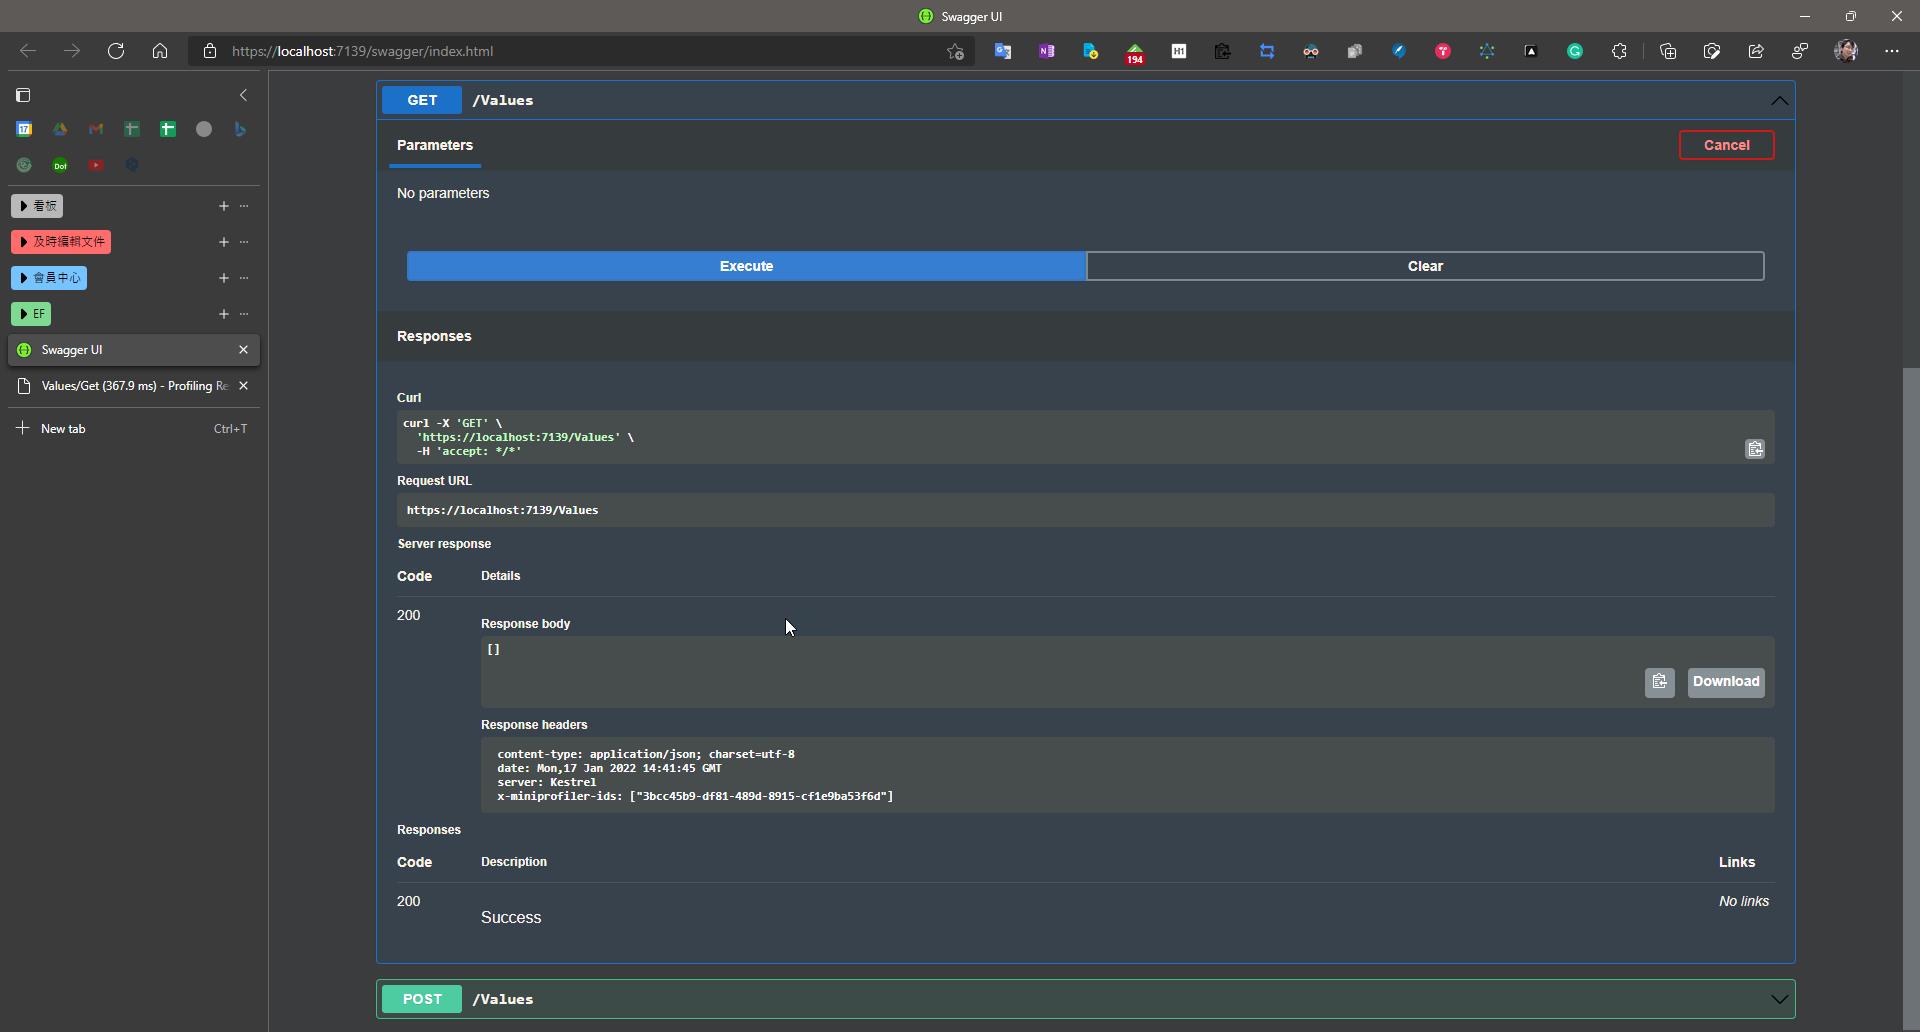Add a tab to the 看板 group

point(223,206)
